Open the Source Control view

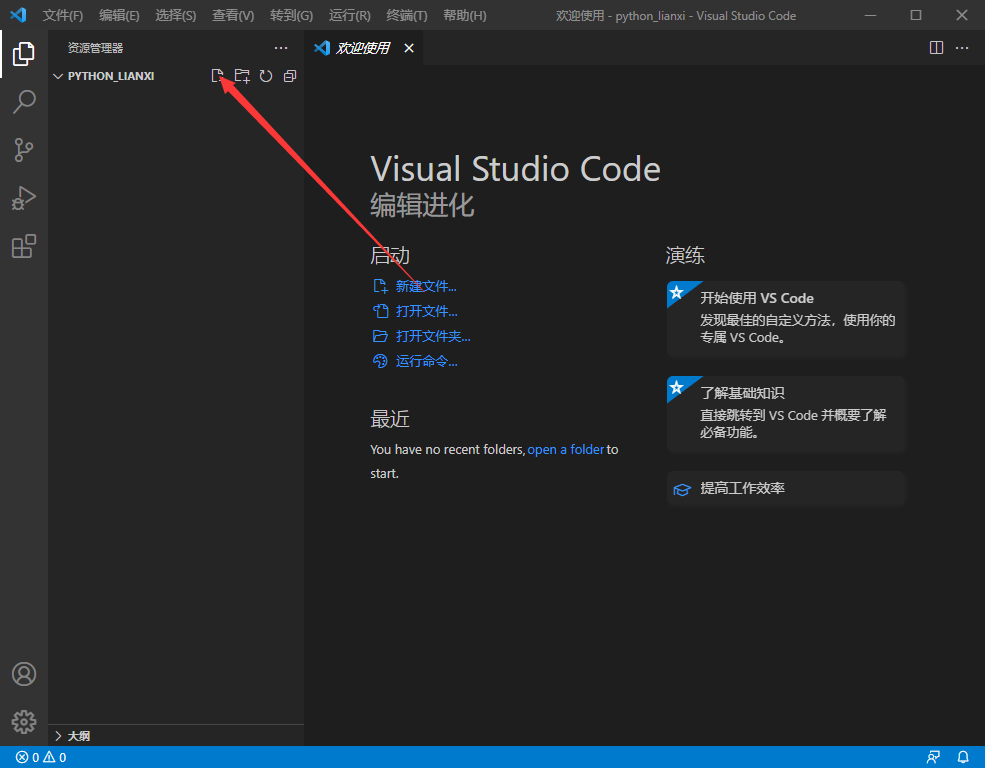pos(24,149)
